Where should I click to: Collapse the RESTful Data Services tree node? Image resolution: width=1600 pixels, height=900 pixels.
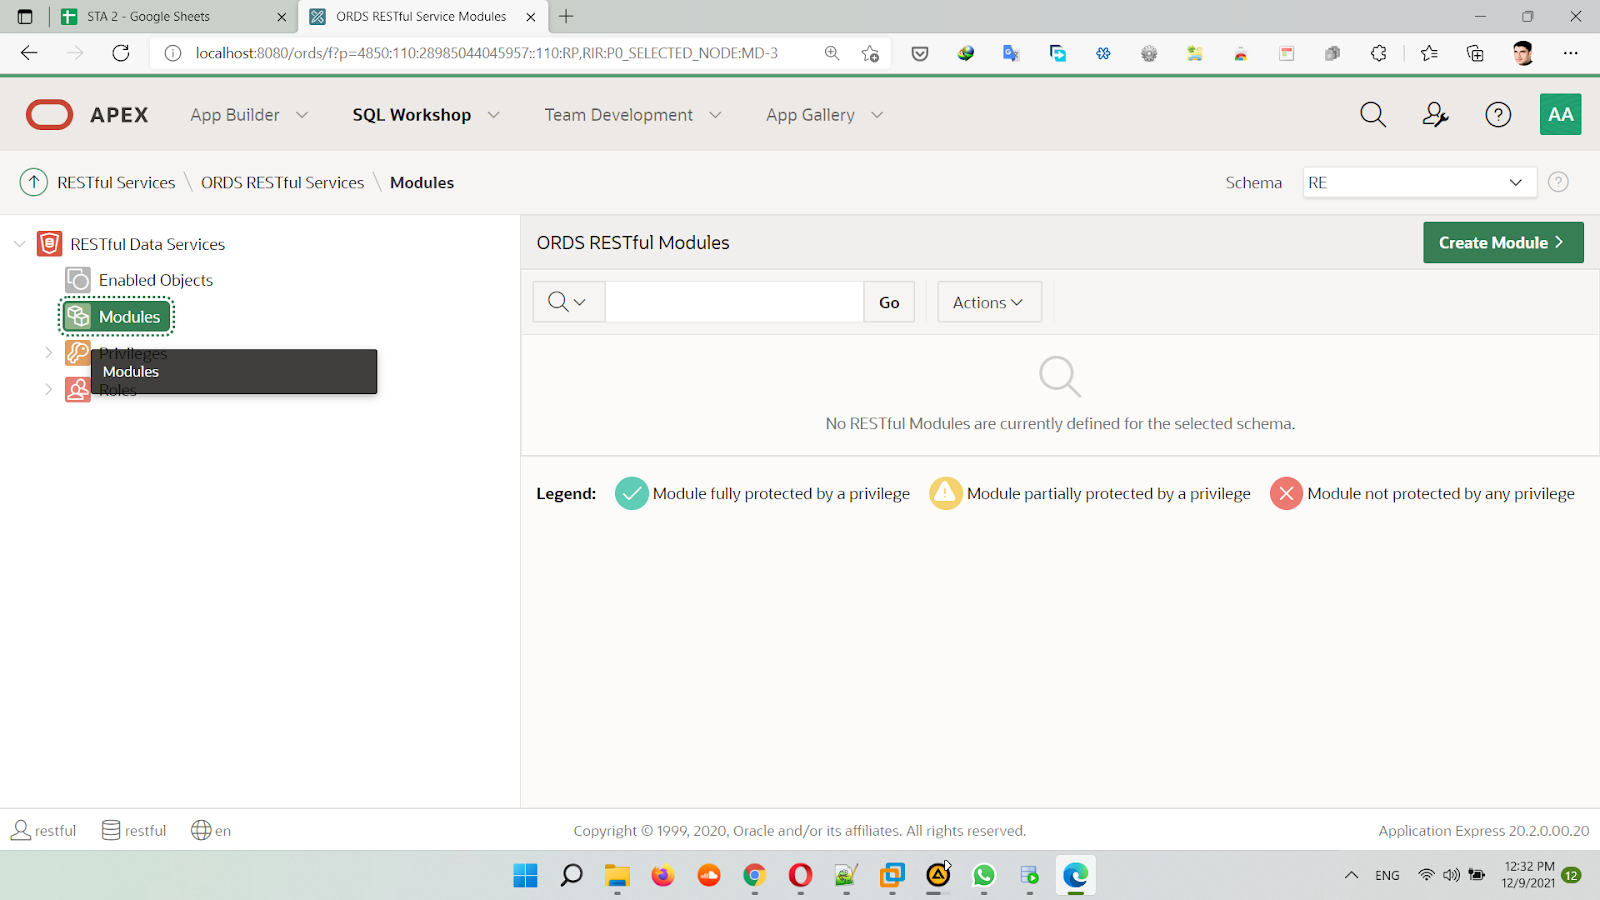(x=19, y=244)
